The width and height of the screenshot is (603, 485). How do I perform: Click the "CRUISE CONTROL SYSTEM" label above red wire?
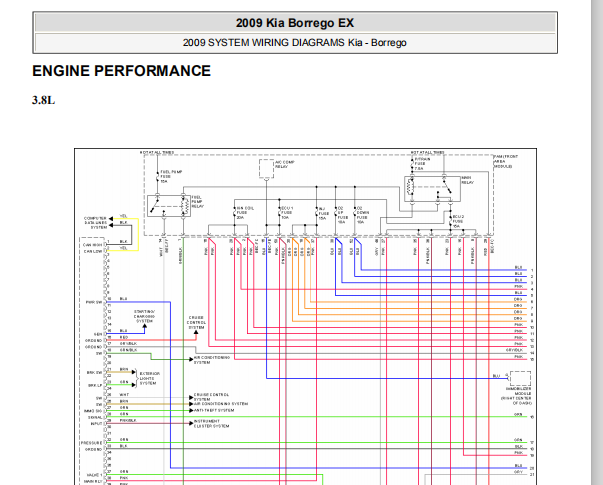click(196, 322)
